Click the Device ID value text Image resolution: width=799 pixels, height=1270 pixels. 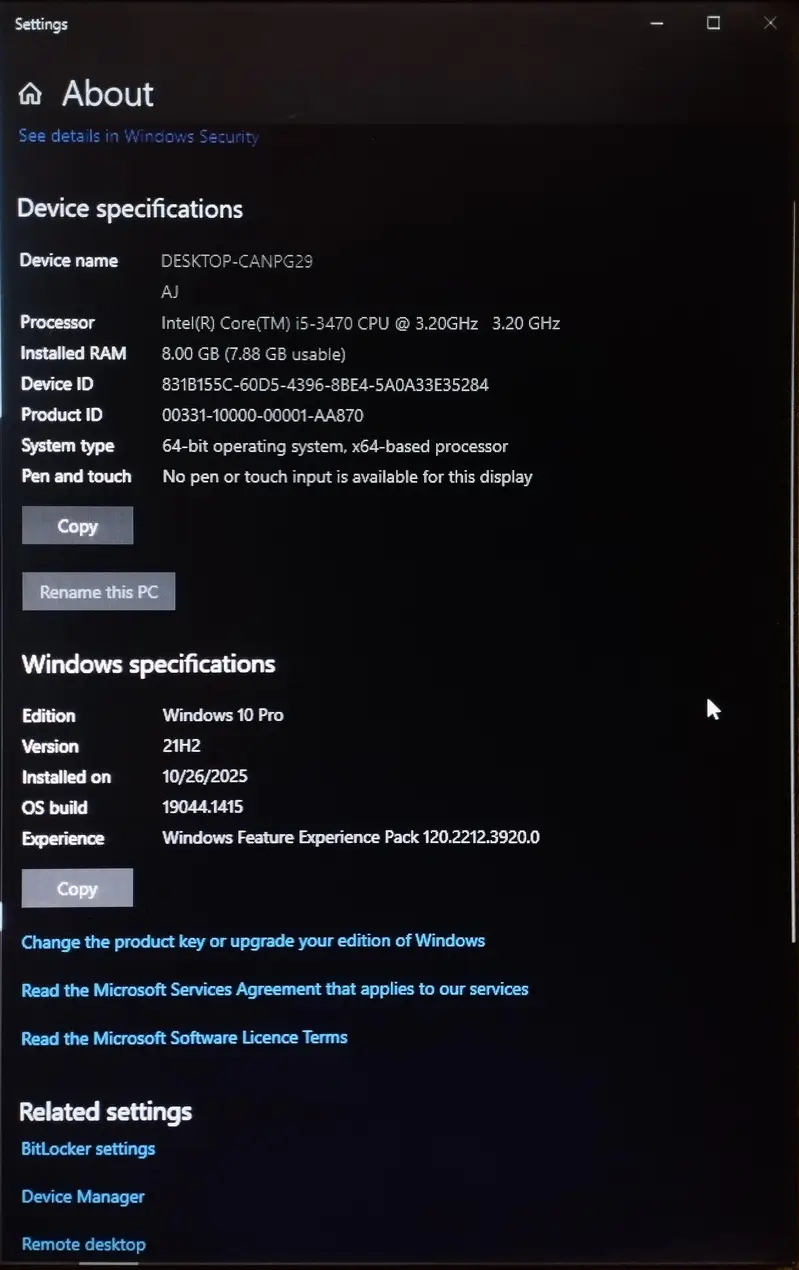[x=325, y=384]
